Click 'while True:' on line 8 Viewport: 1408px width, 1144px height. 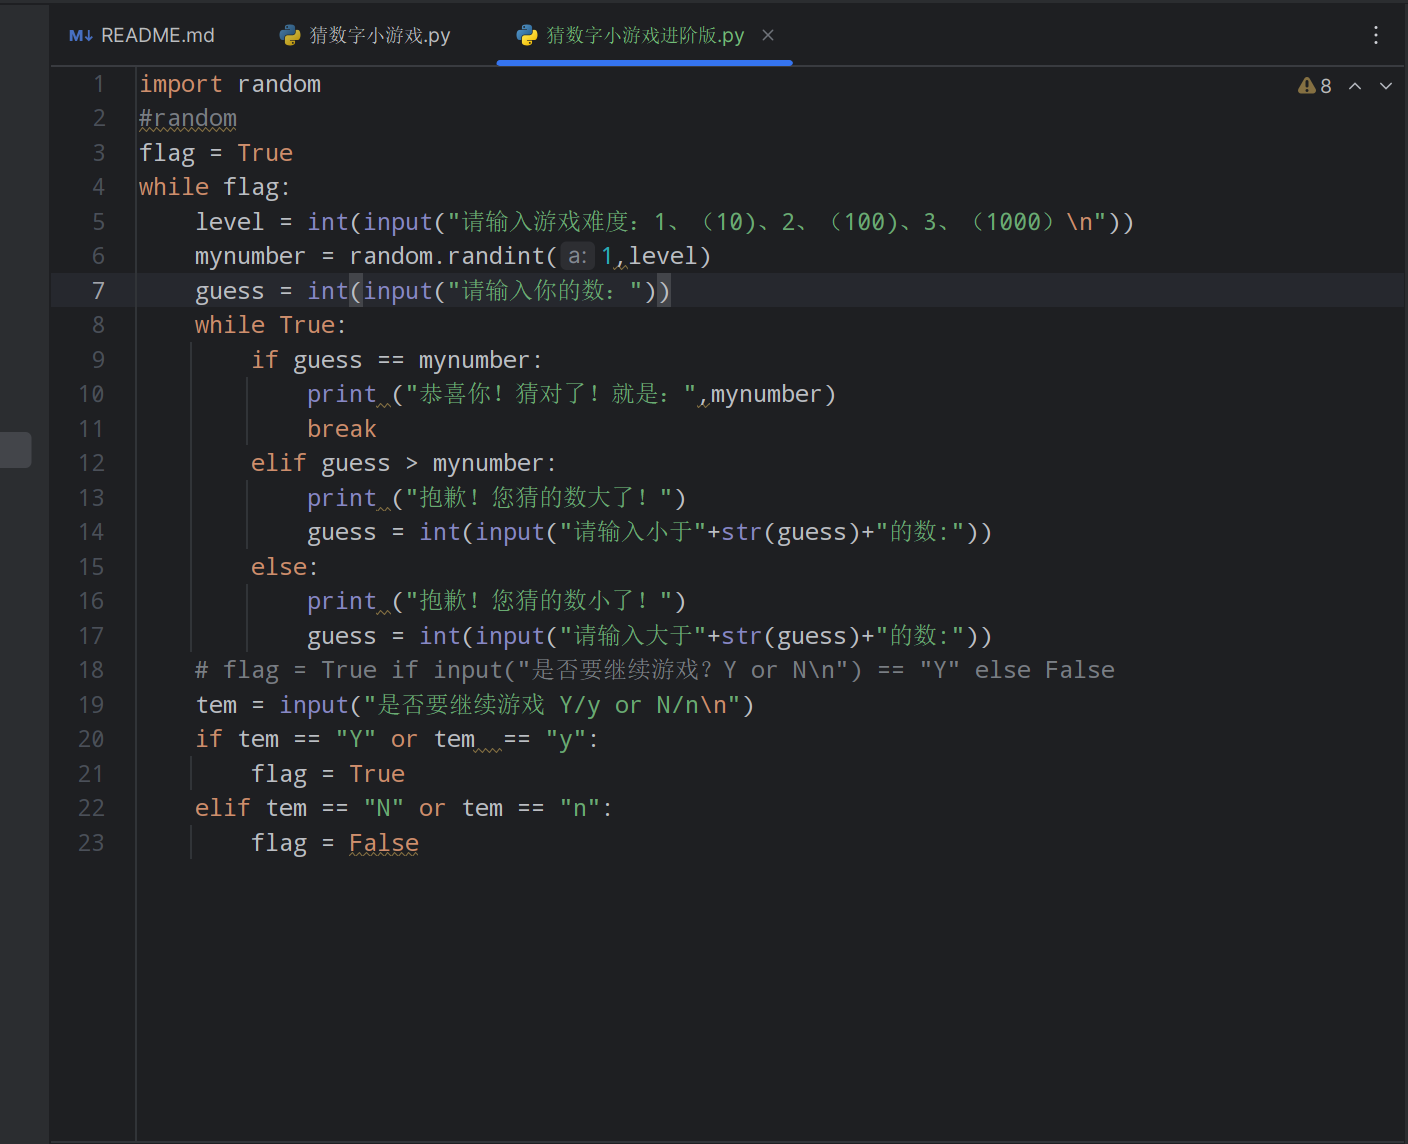[x=270, y=325]
